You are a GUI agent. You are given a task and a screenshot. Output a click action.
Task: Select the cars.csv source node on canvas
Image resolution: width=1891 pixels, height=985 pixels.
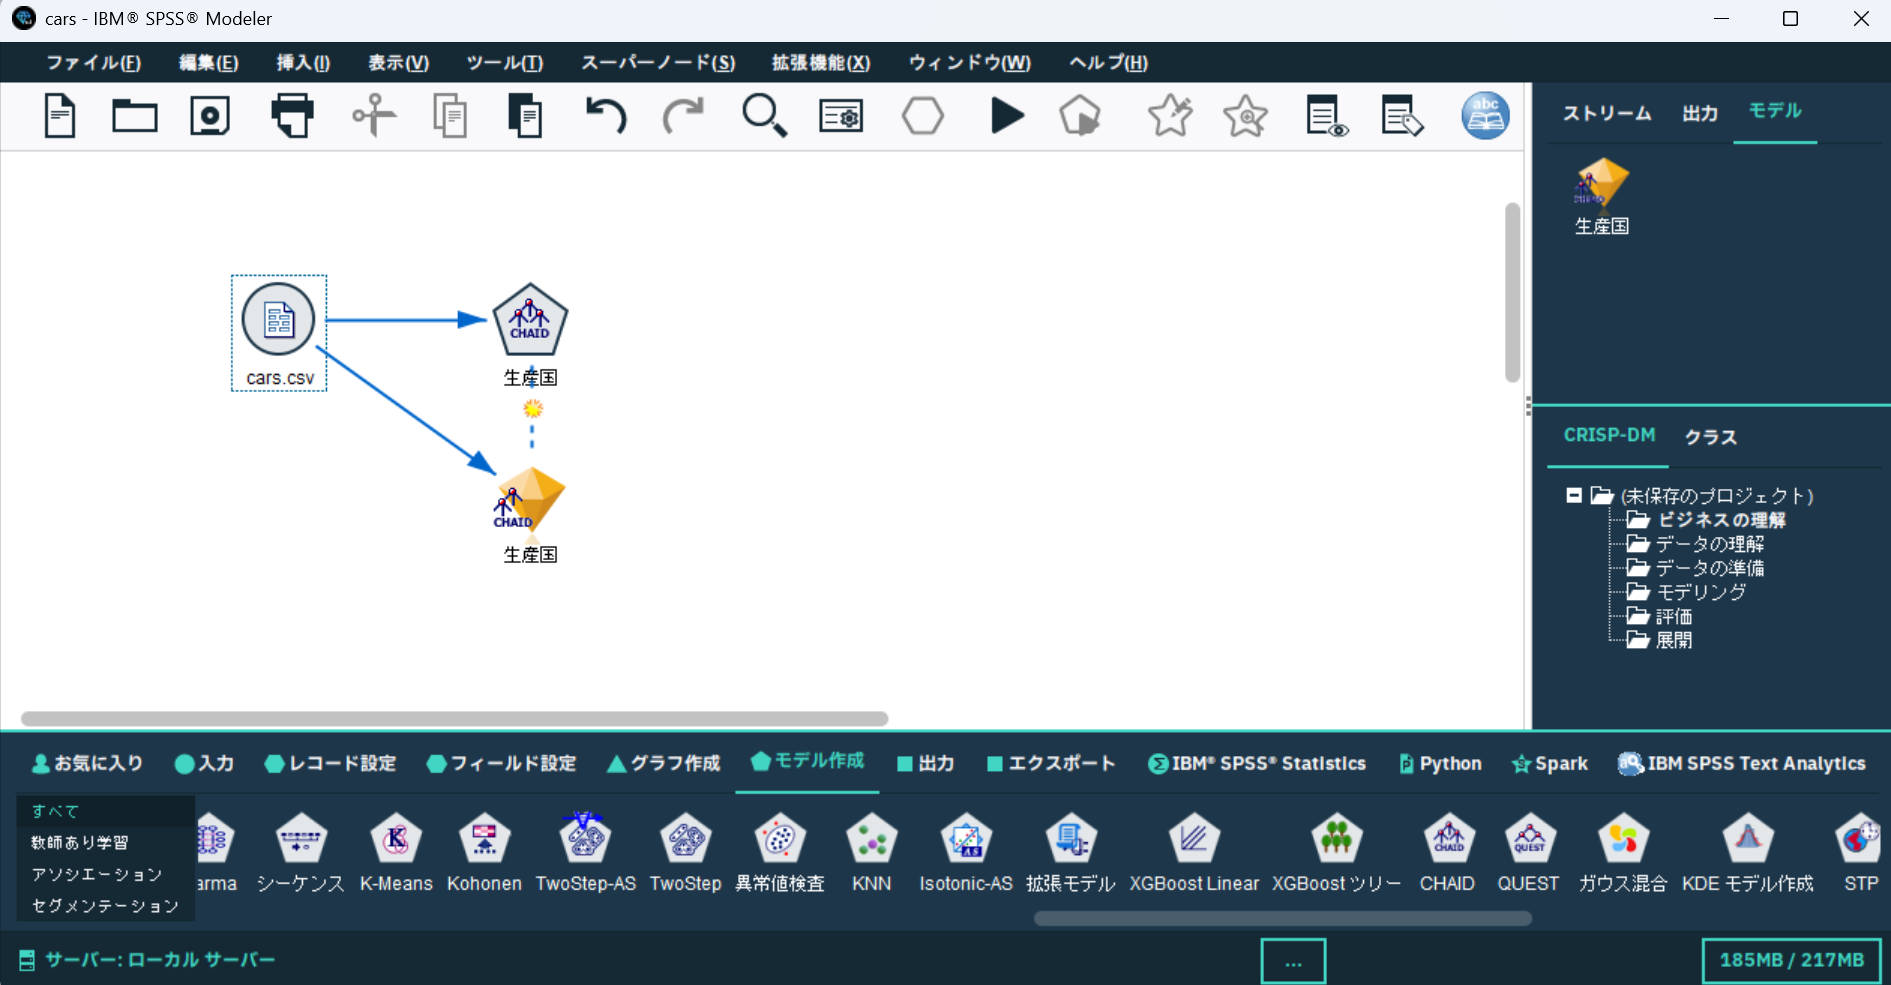click(x=278, y=320)
